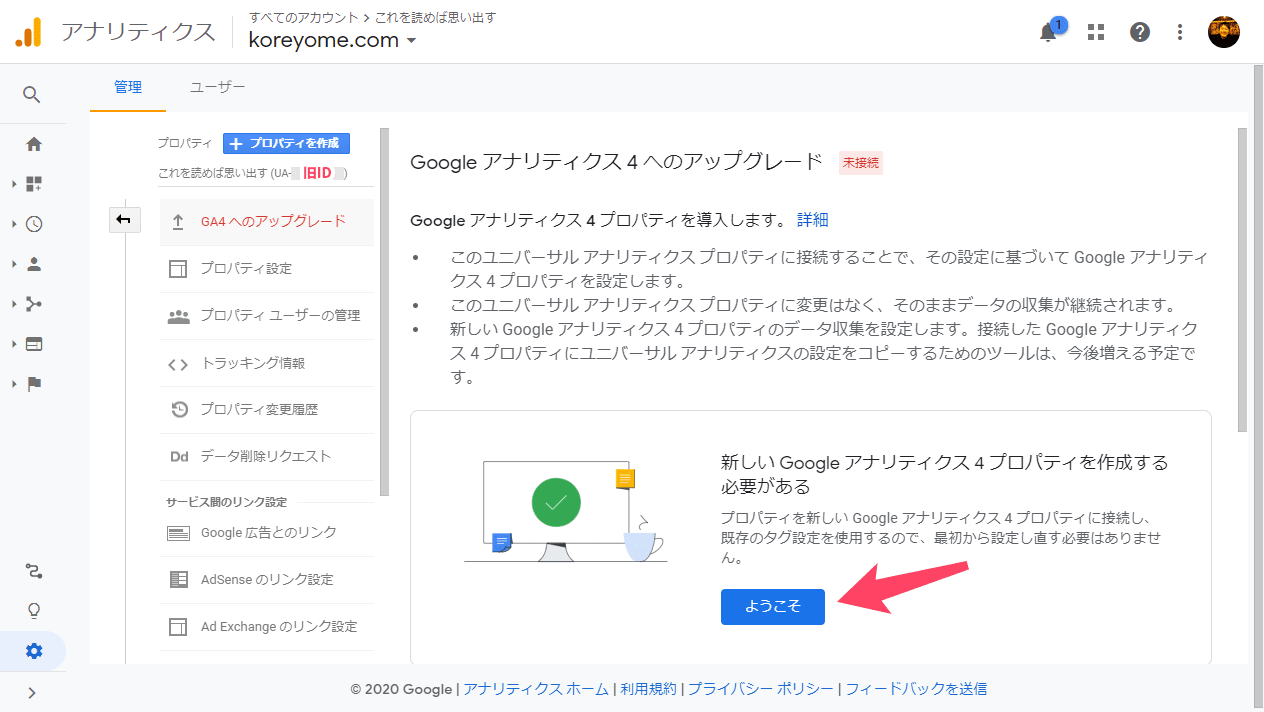Open プロパティ設定 menu item

click(267, 269)
